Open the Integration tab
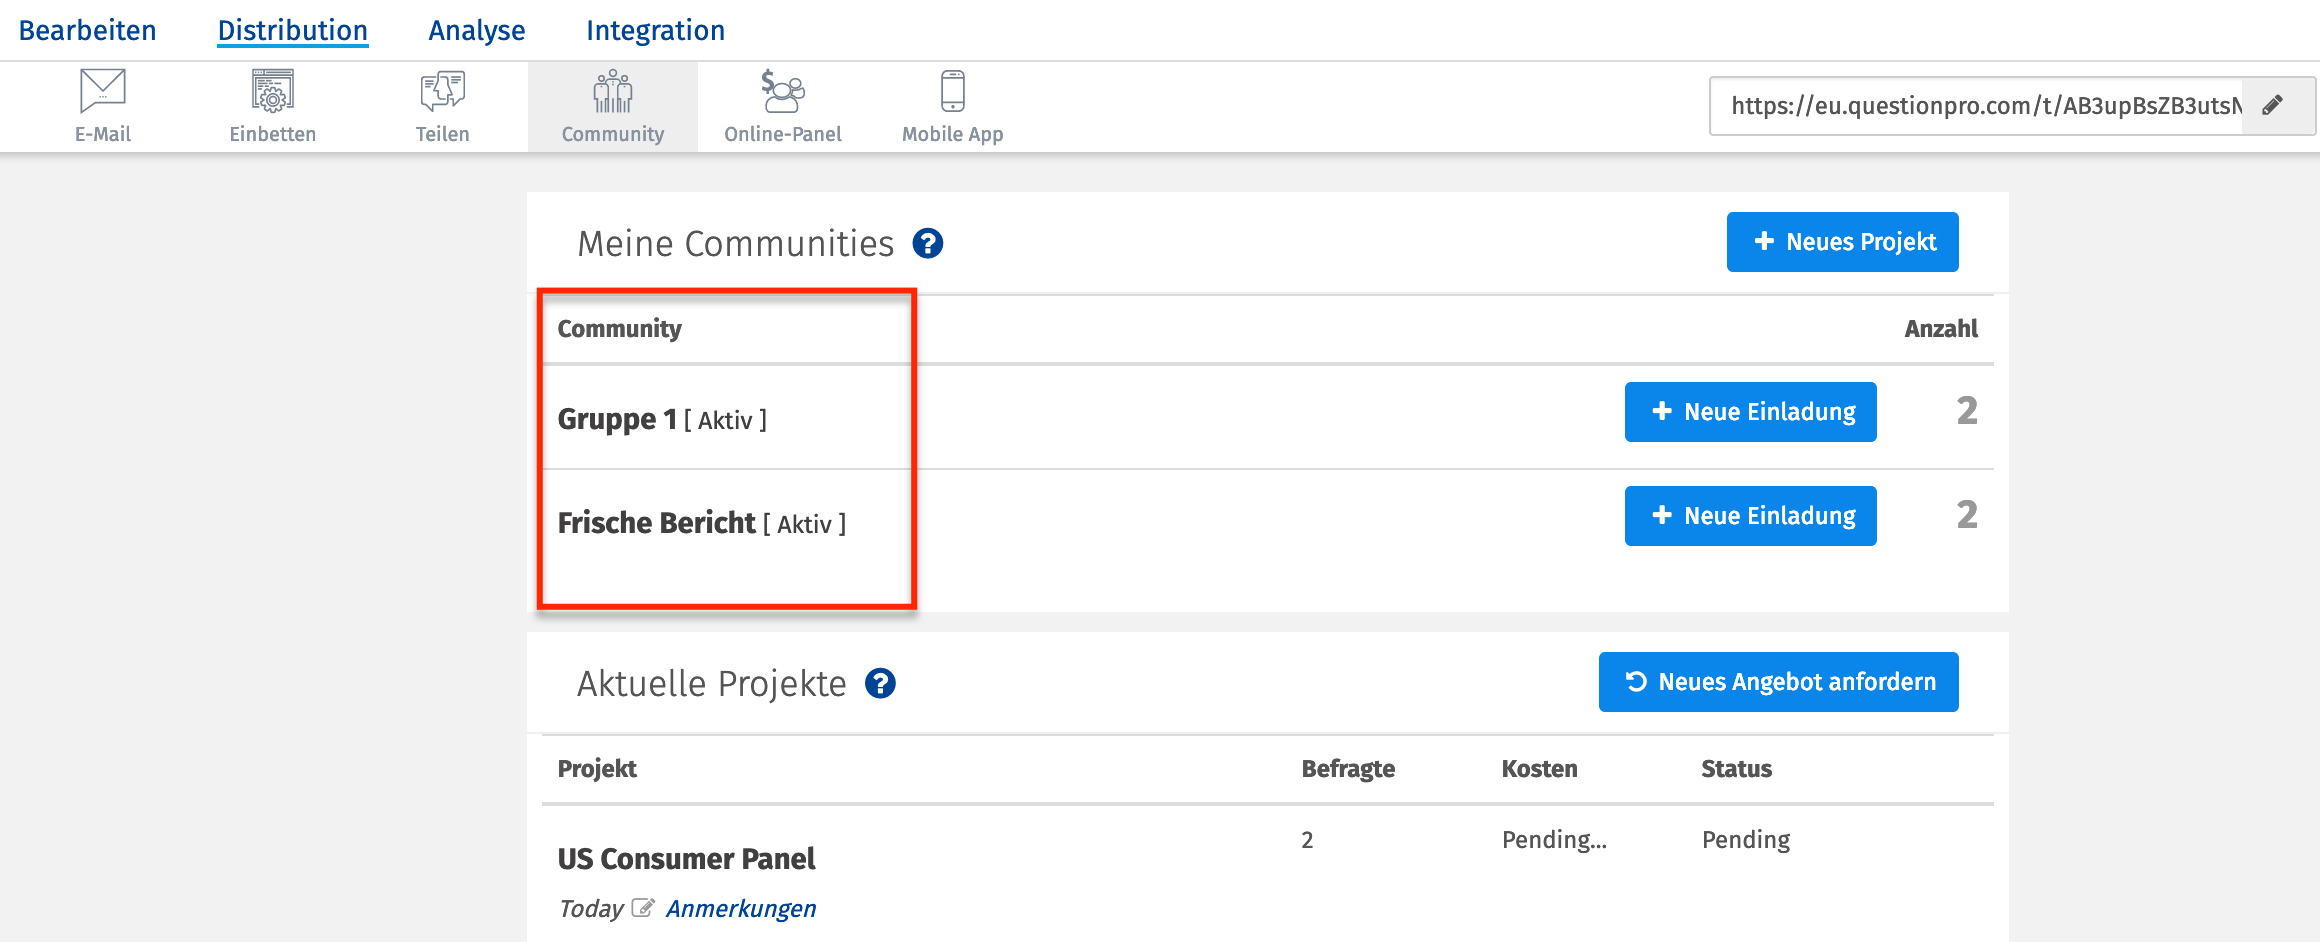This screenshot has height=942, width=2320. [655, 30]
